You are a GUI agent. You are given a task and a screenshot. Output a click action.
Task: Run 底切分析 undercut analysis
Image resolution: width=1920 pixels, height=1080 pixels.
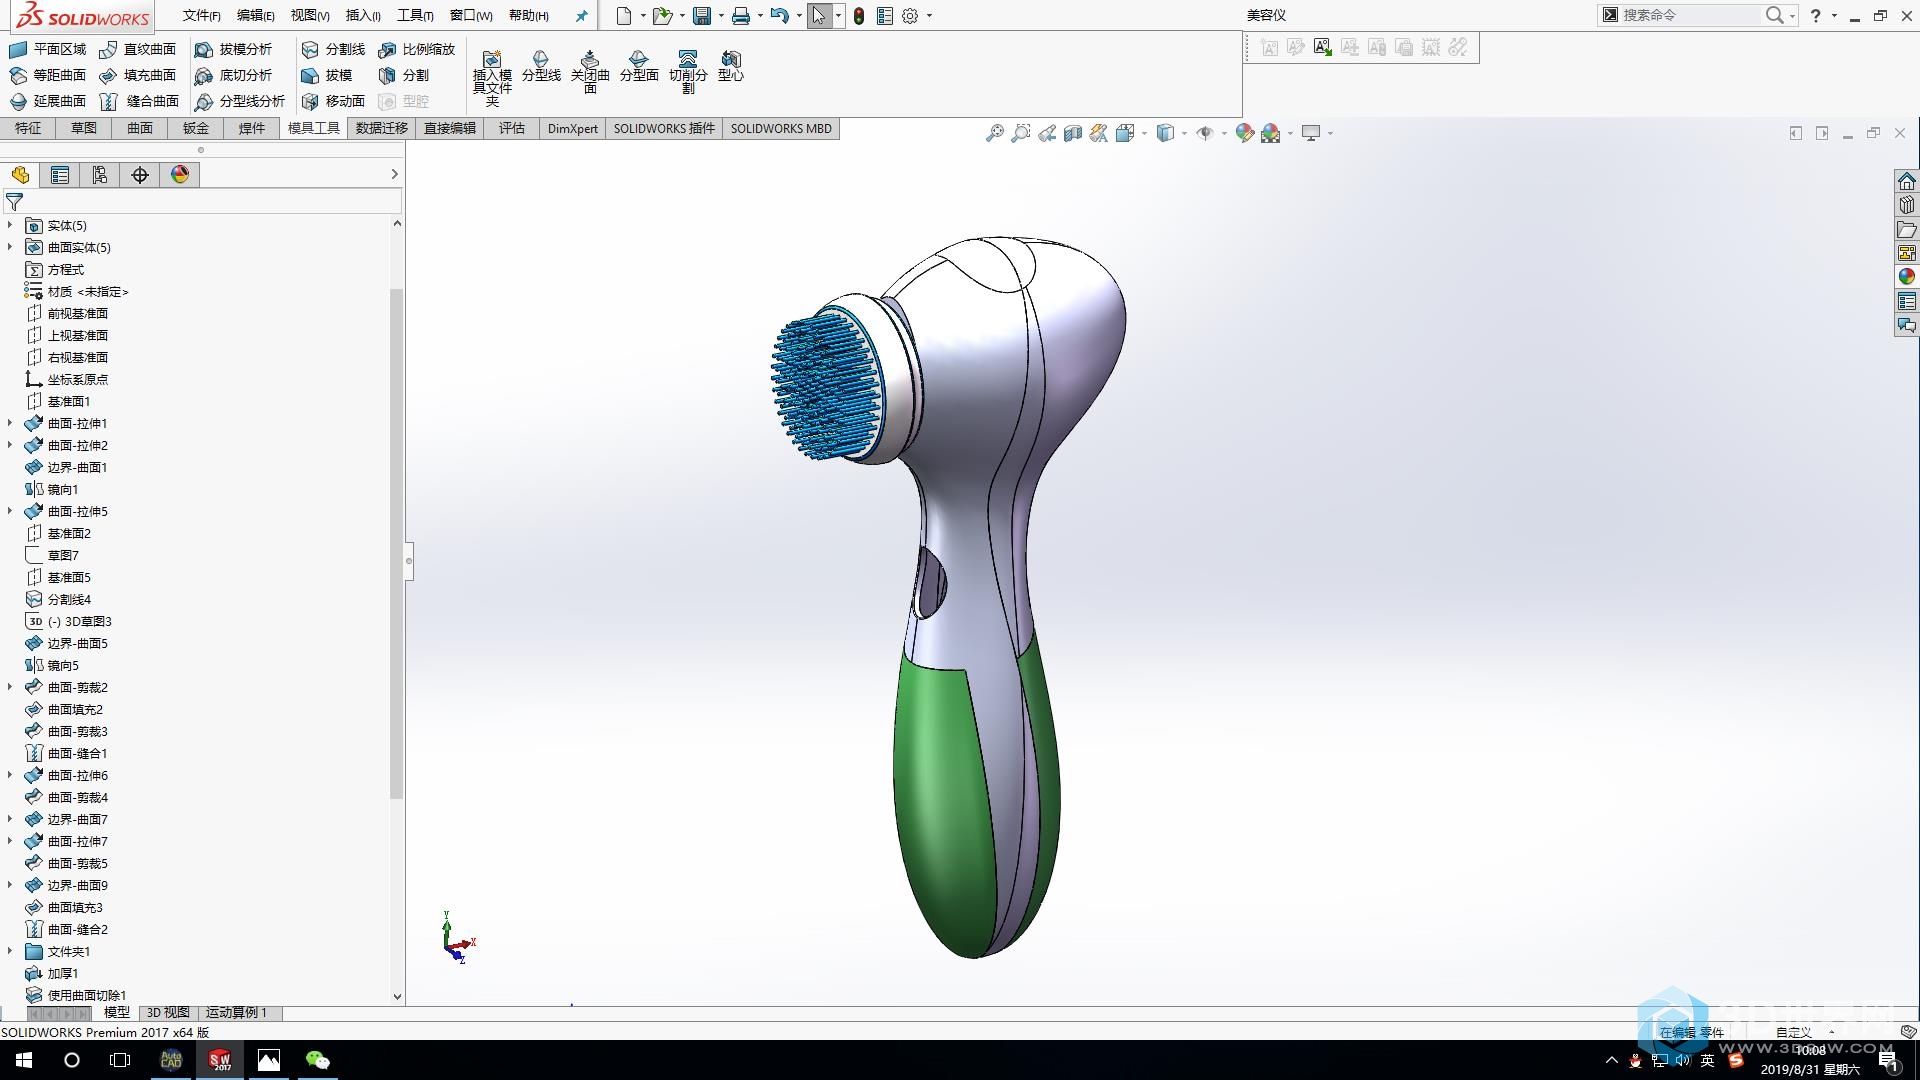[x=233, y=75]
